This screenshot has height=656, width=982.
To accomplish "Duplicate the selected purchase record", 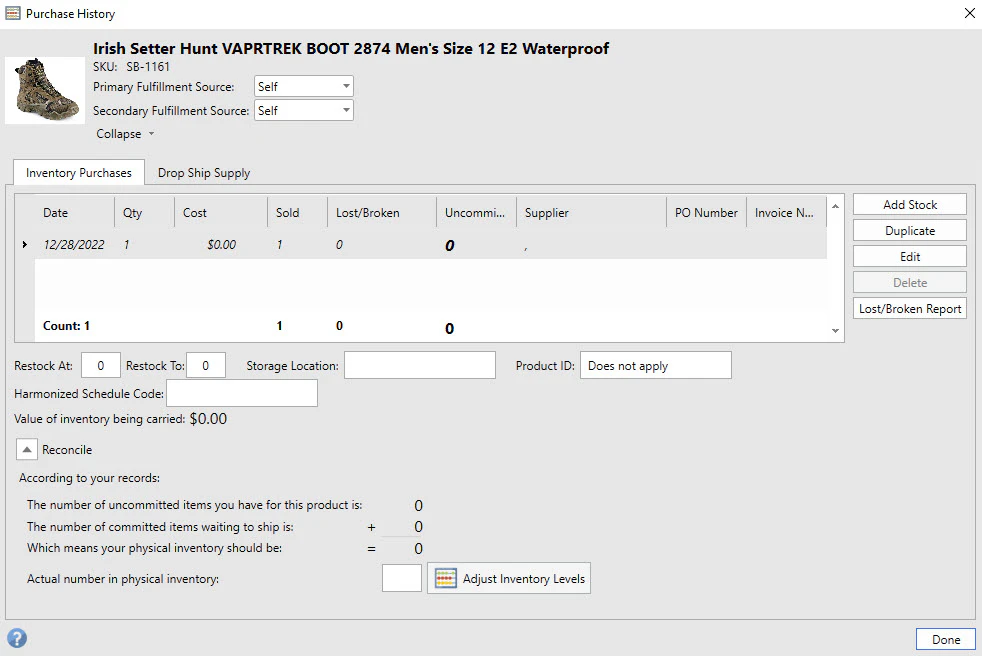I will point(909,230).
